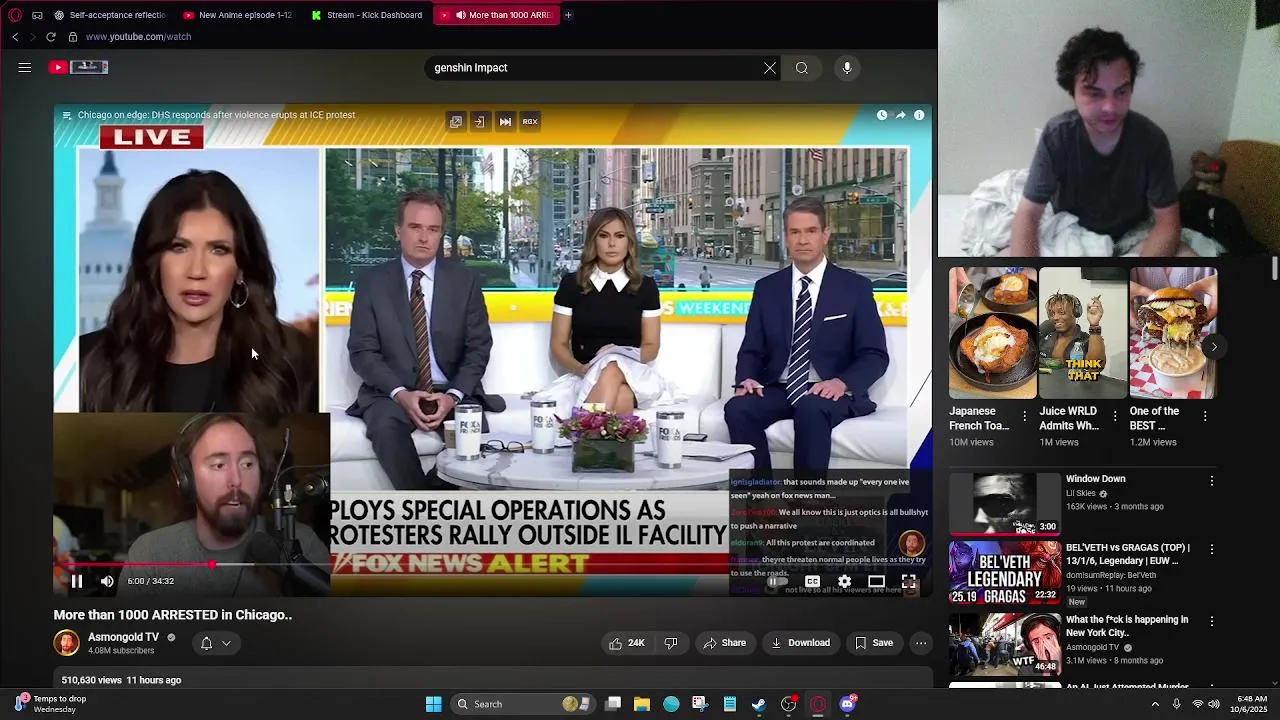Open options menu for BEL'VETH vs GRAGAS
This screenshot has width=1280, height=720.
click(1212, 549)
